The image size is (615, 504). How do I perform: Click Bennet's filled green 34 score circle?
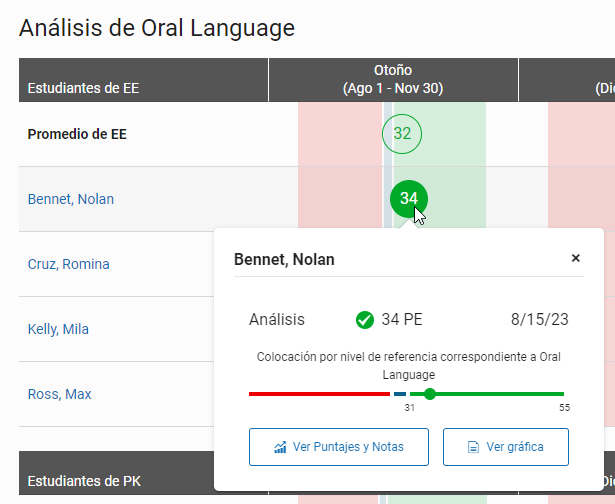coord(408,198)
